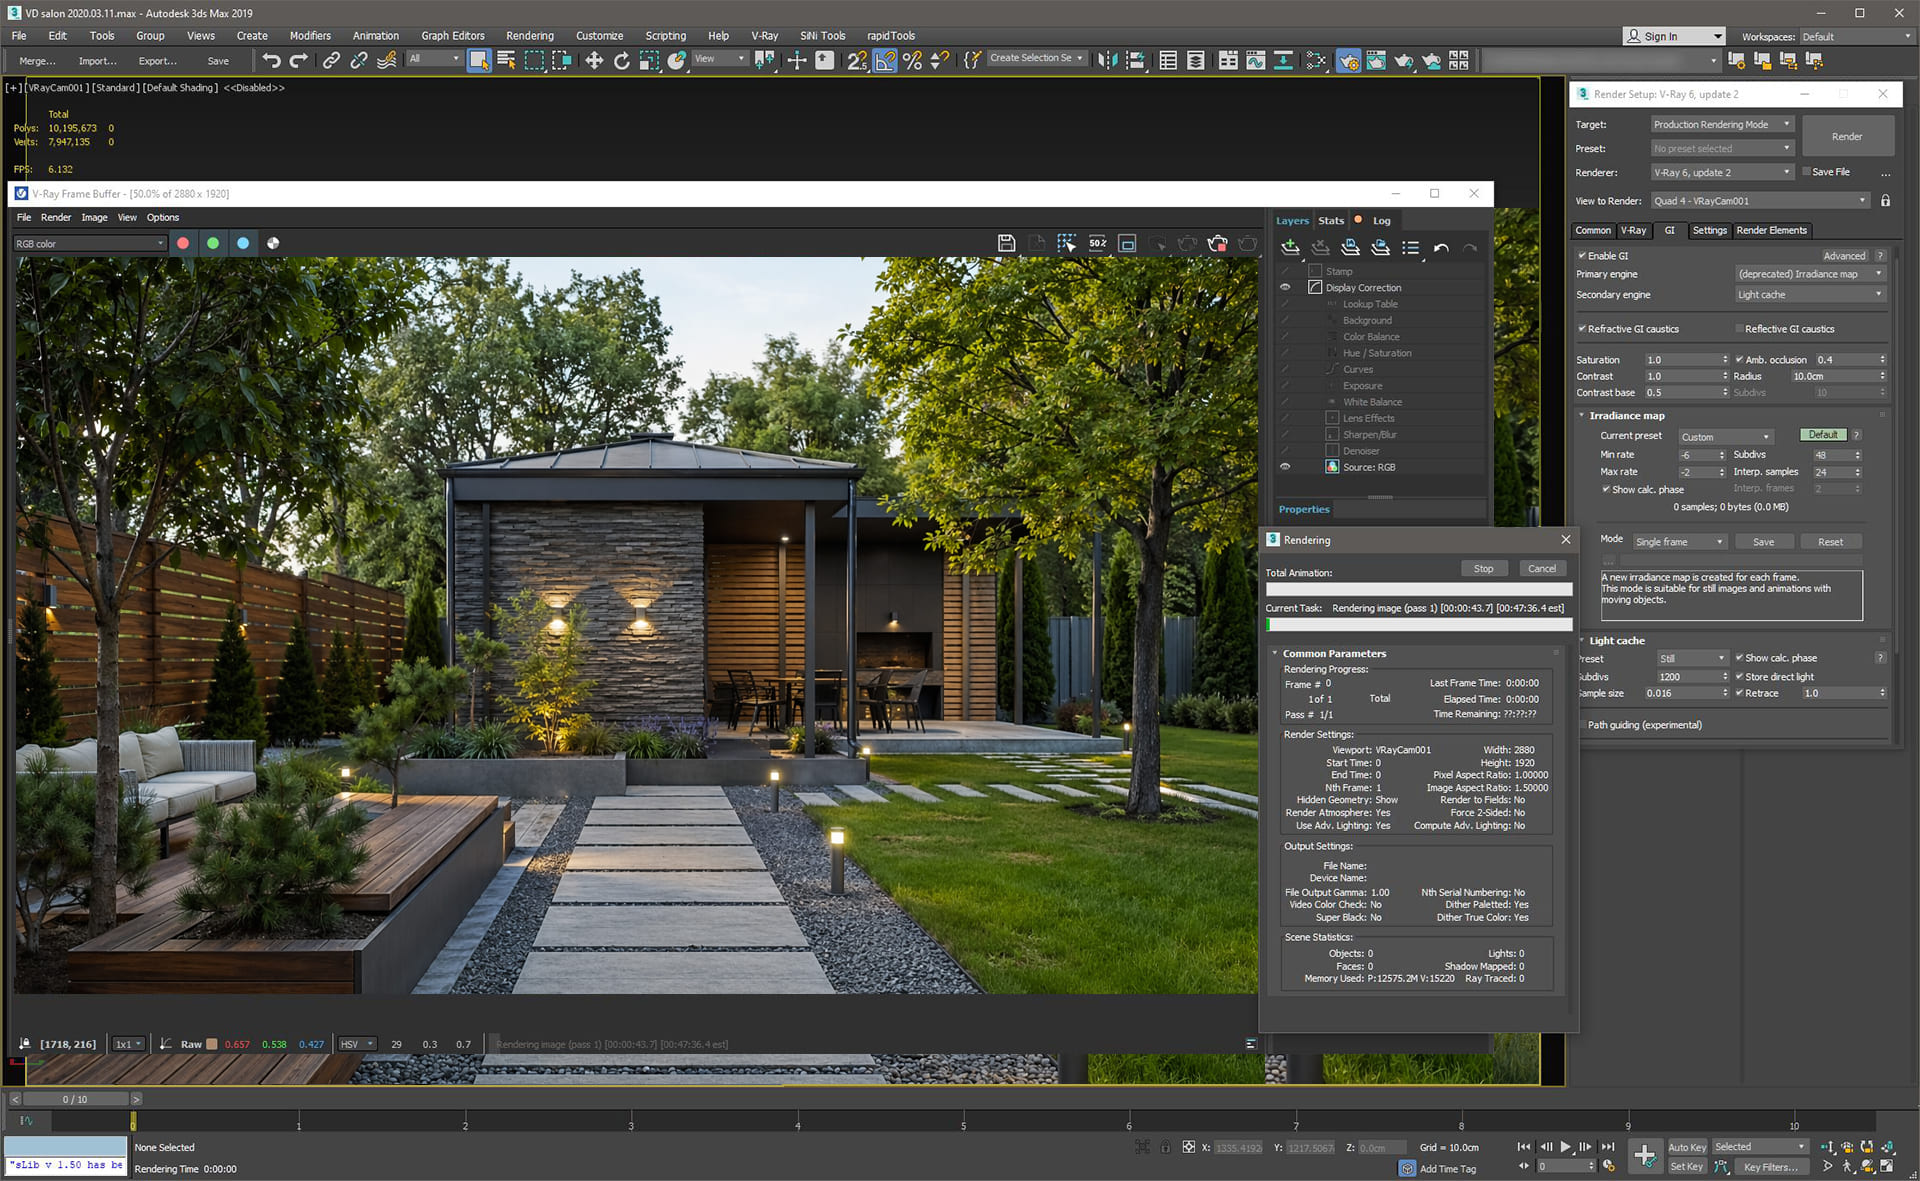Open the Graph Editors menu
Screen dimensions: 1920x1181
tap(453, 36)
